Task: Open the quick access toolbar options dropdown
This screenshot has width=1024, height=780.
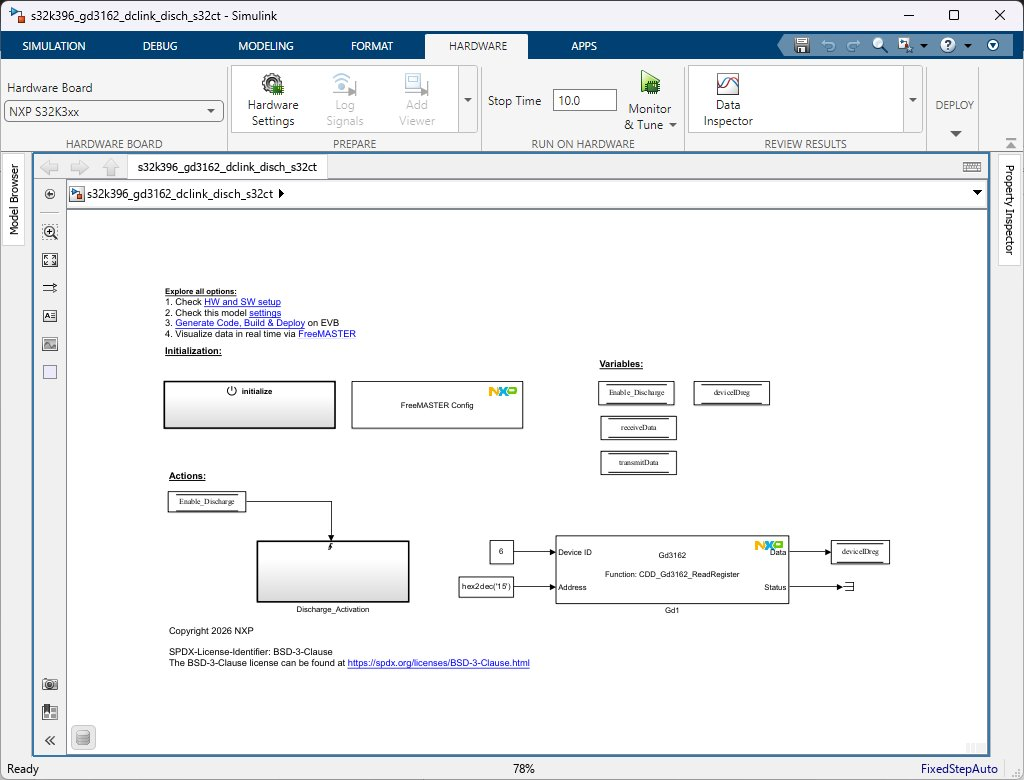Action: tap(993, 45)
